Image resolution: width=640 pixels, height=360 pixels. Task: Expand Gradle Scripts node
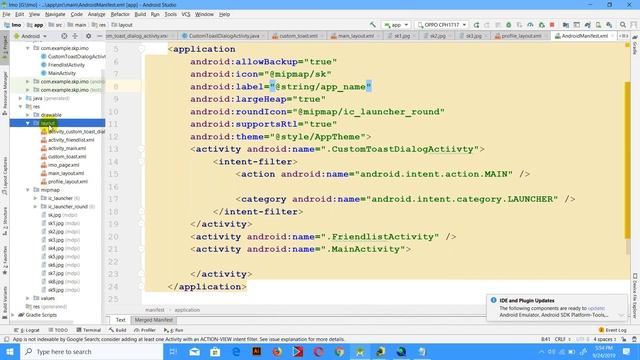point(13,315)
